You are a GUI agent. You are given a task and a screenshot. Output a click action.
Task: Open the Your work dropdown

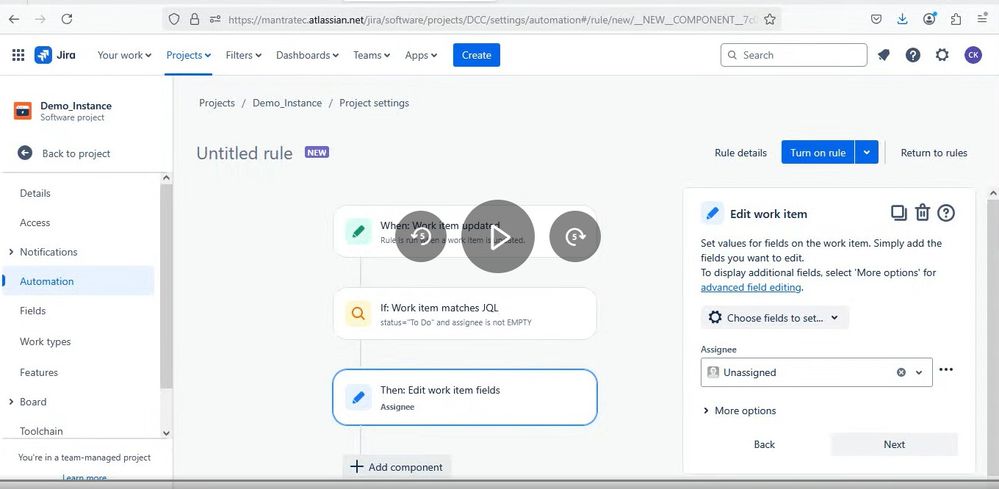click(124, 55)
